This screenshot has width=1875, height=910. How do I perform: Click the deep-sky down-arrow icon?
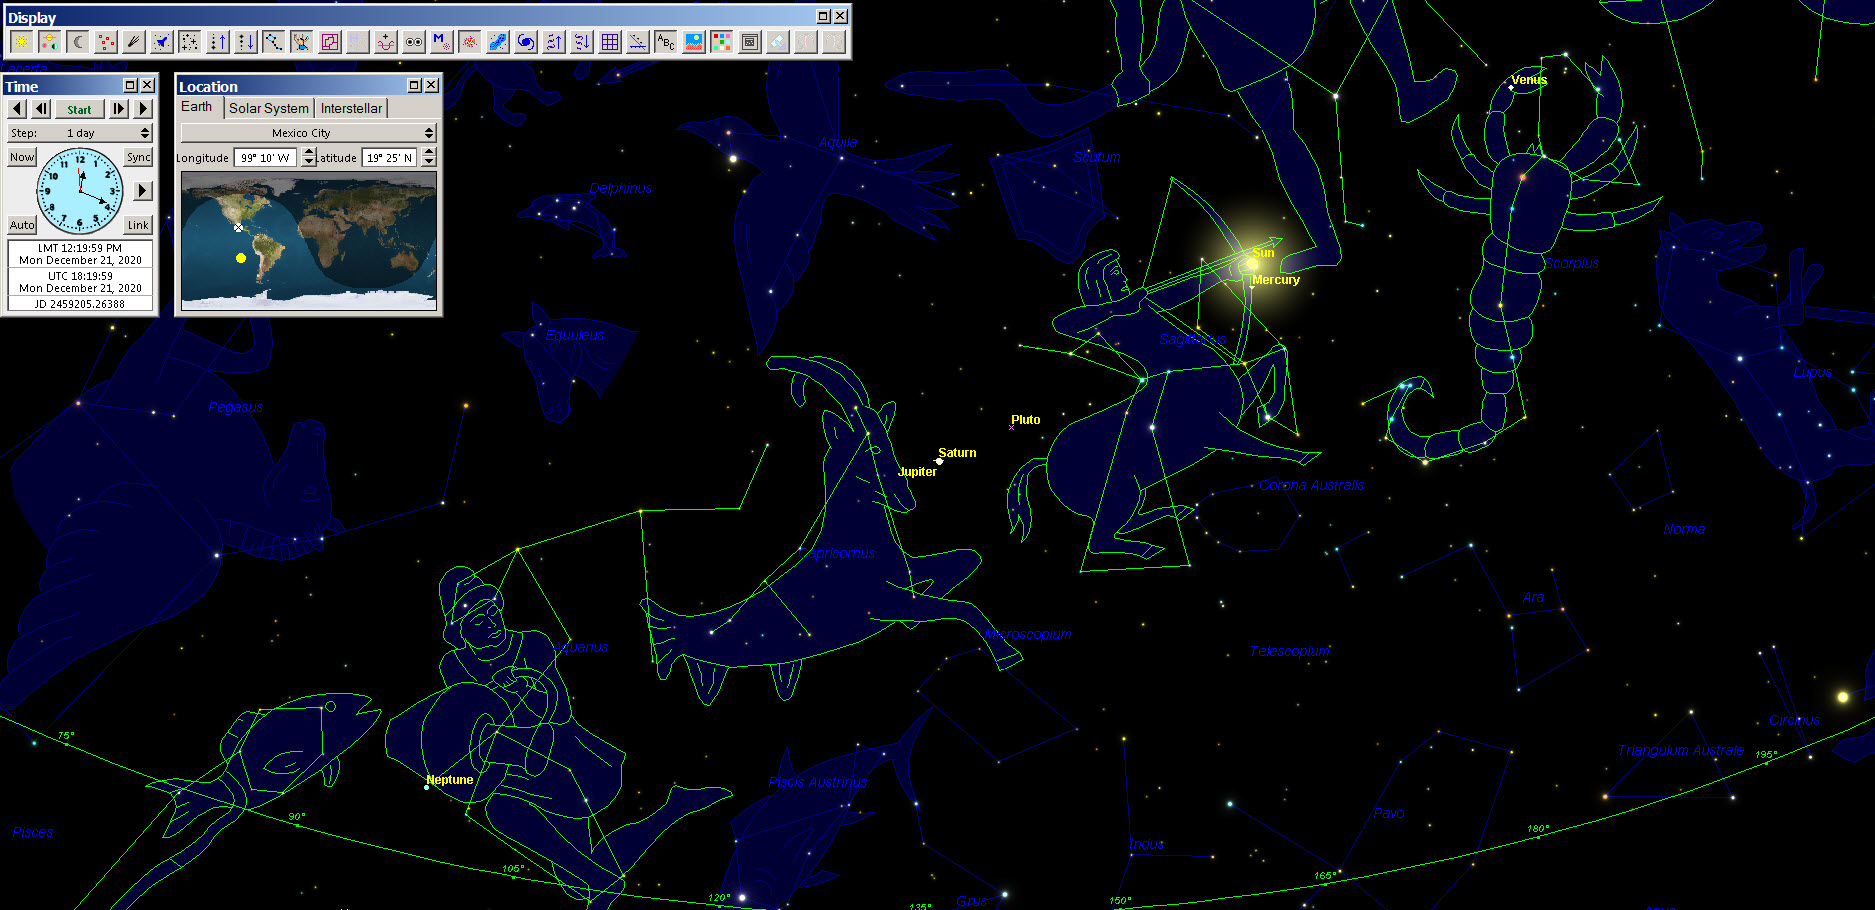tap(581, 42)
